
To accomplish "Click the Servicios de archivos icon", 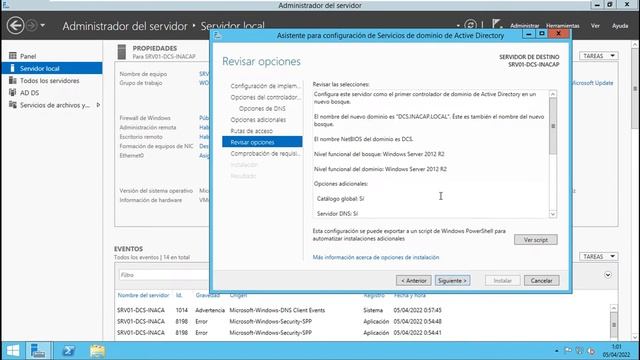I will tap(13, 104).
